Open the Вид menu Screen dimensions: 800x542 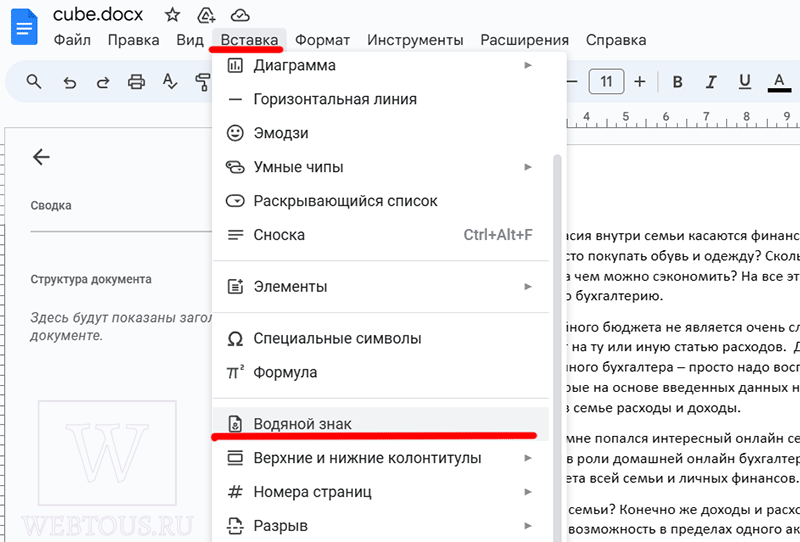(190, 40)
